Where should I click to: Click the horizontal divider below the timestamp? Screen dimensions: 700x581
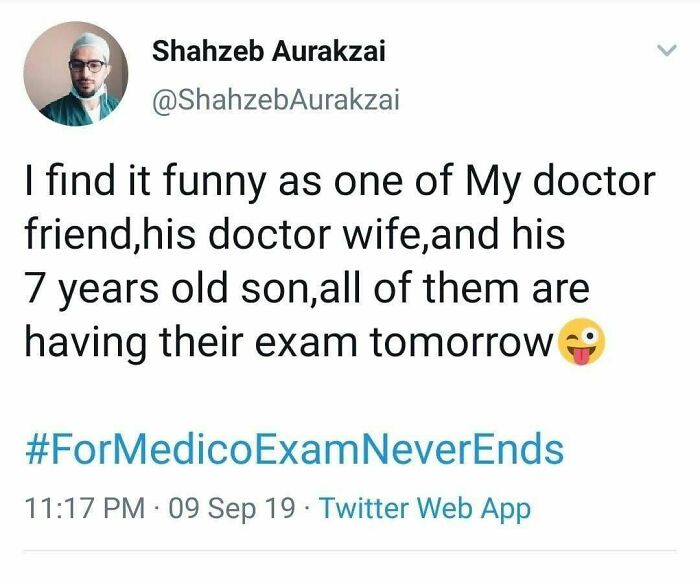350,549
